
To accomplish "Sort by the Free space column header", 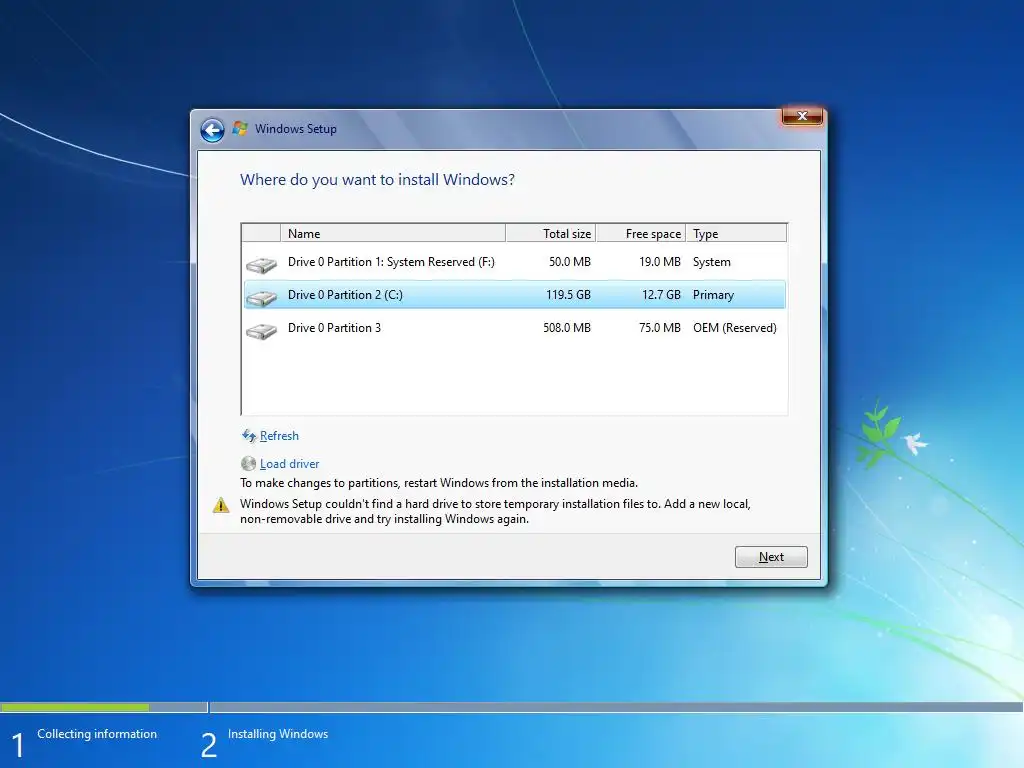I will [641, 233].
